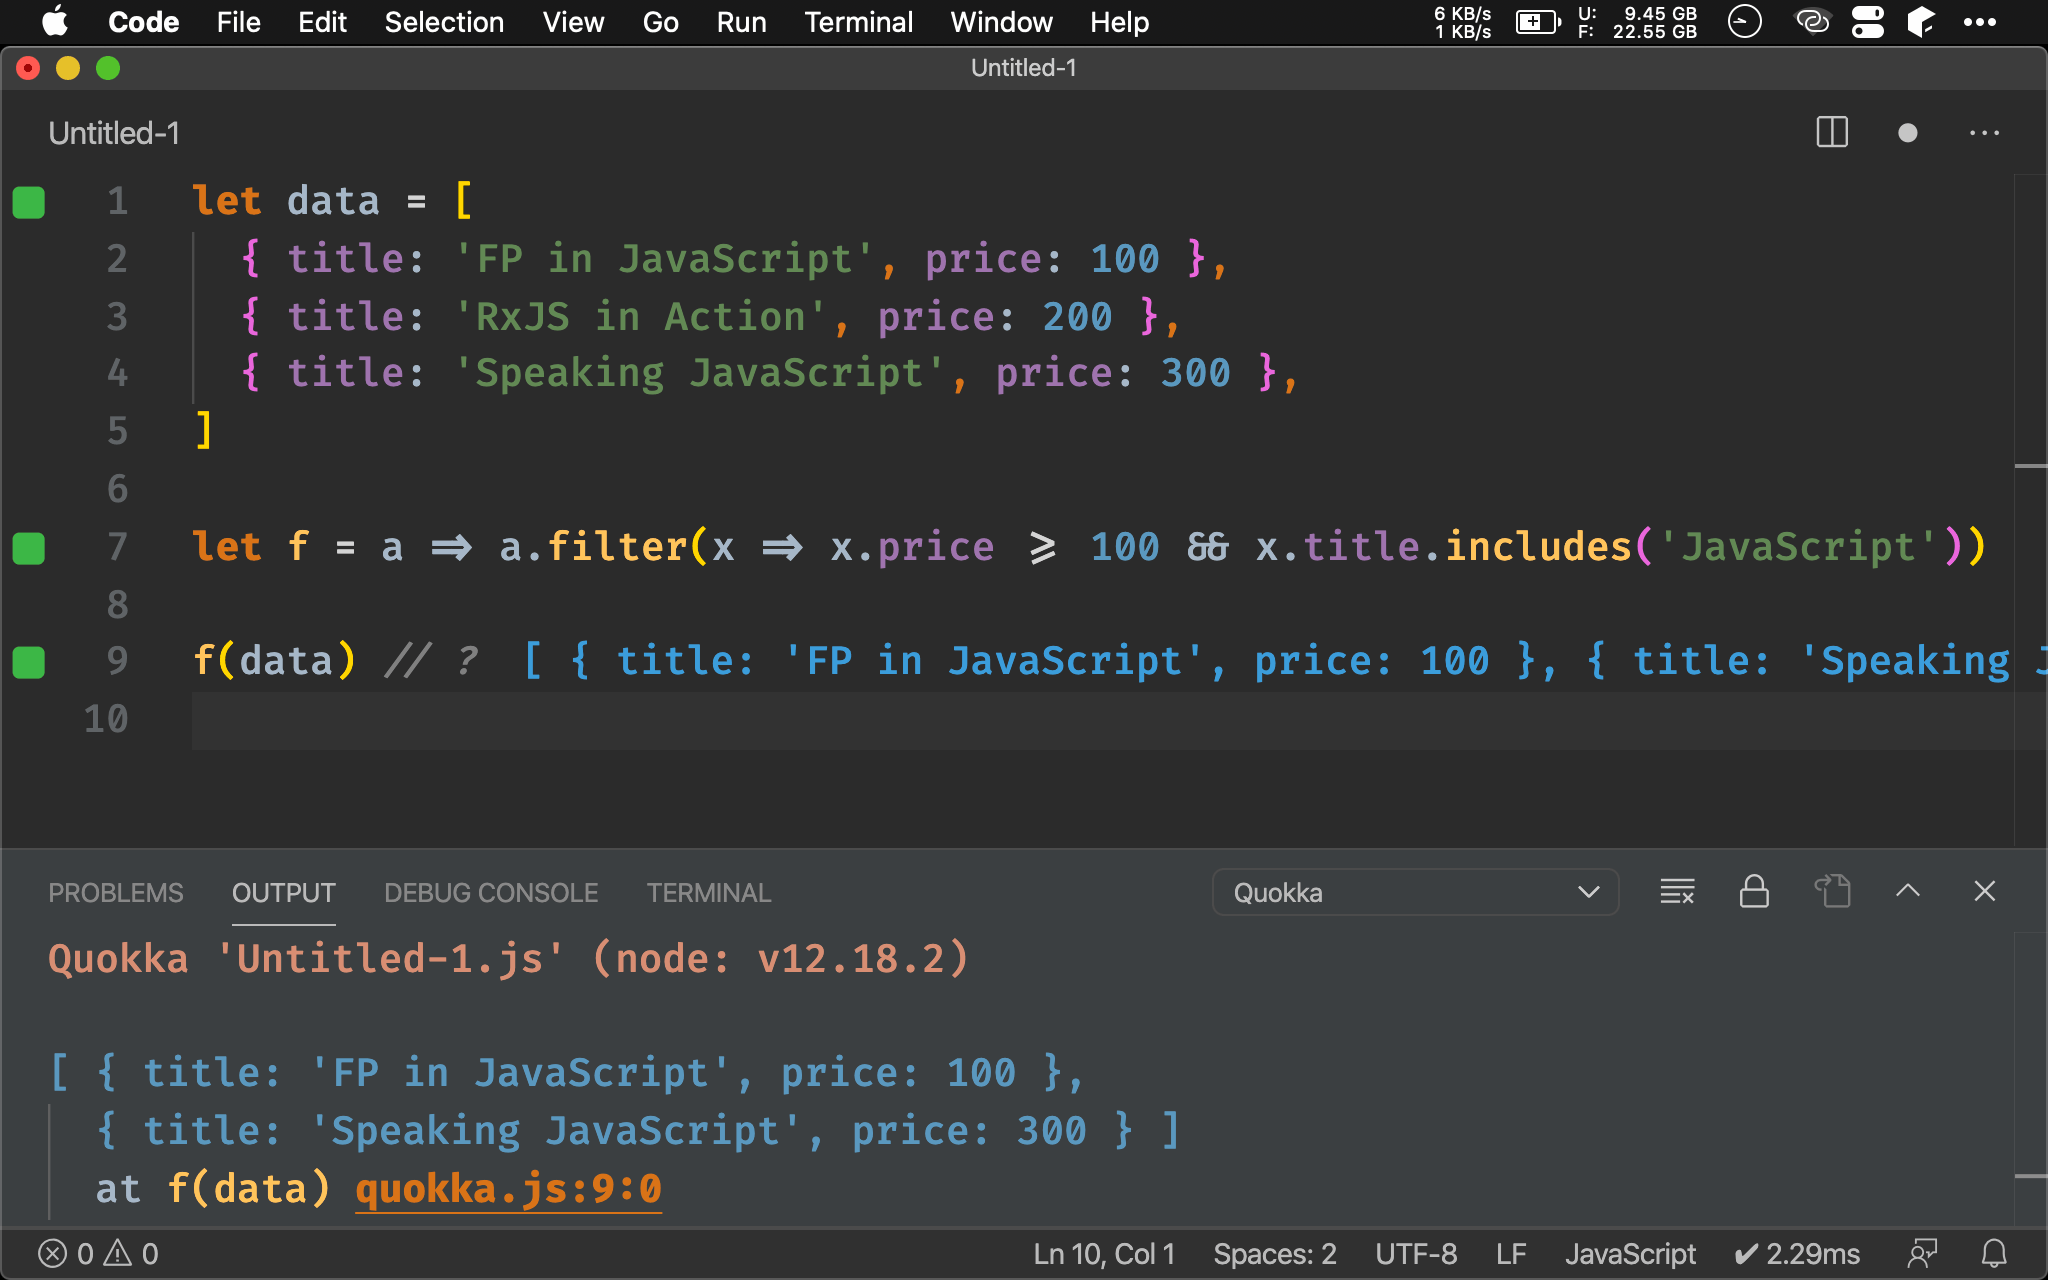Click the Quokka 'Untitled-1.js' header line in output
Viewport: 2048px width, 1280px height.
[508, 959]
